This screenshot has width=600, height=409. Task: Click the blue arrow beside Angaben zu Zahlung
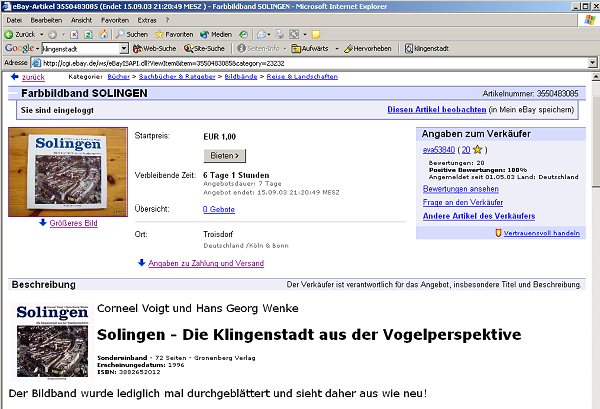(142, 263)
